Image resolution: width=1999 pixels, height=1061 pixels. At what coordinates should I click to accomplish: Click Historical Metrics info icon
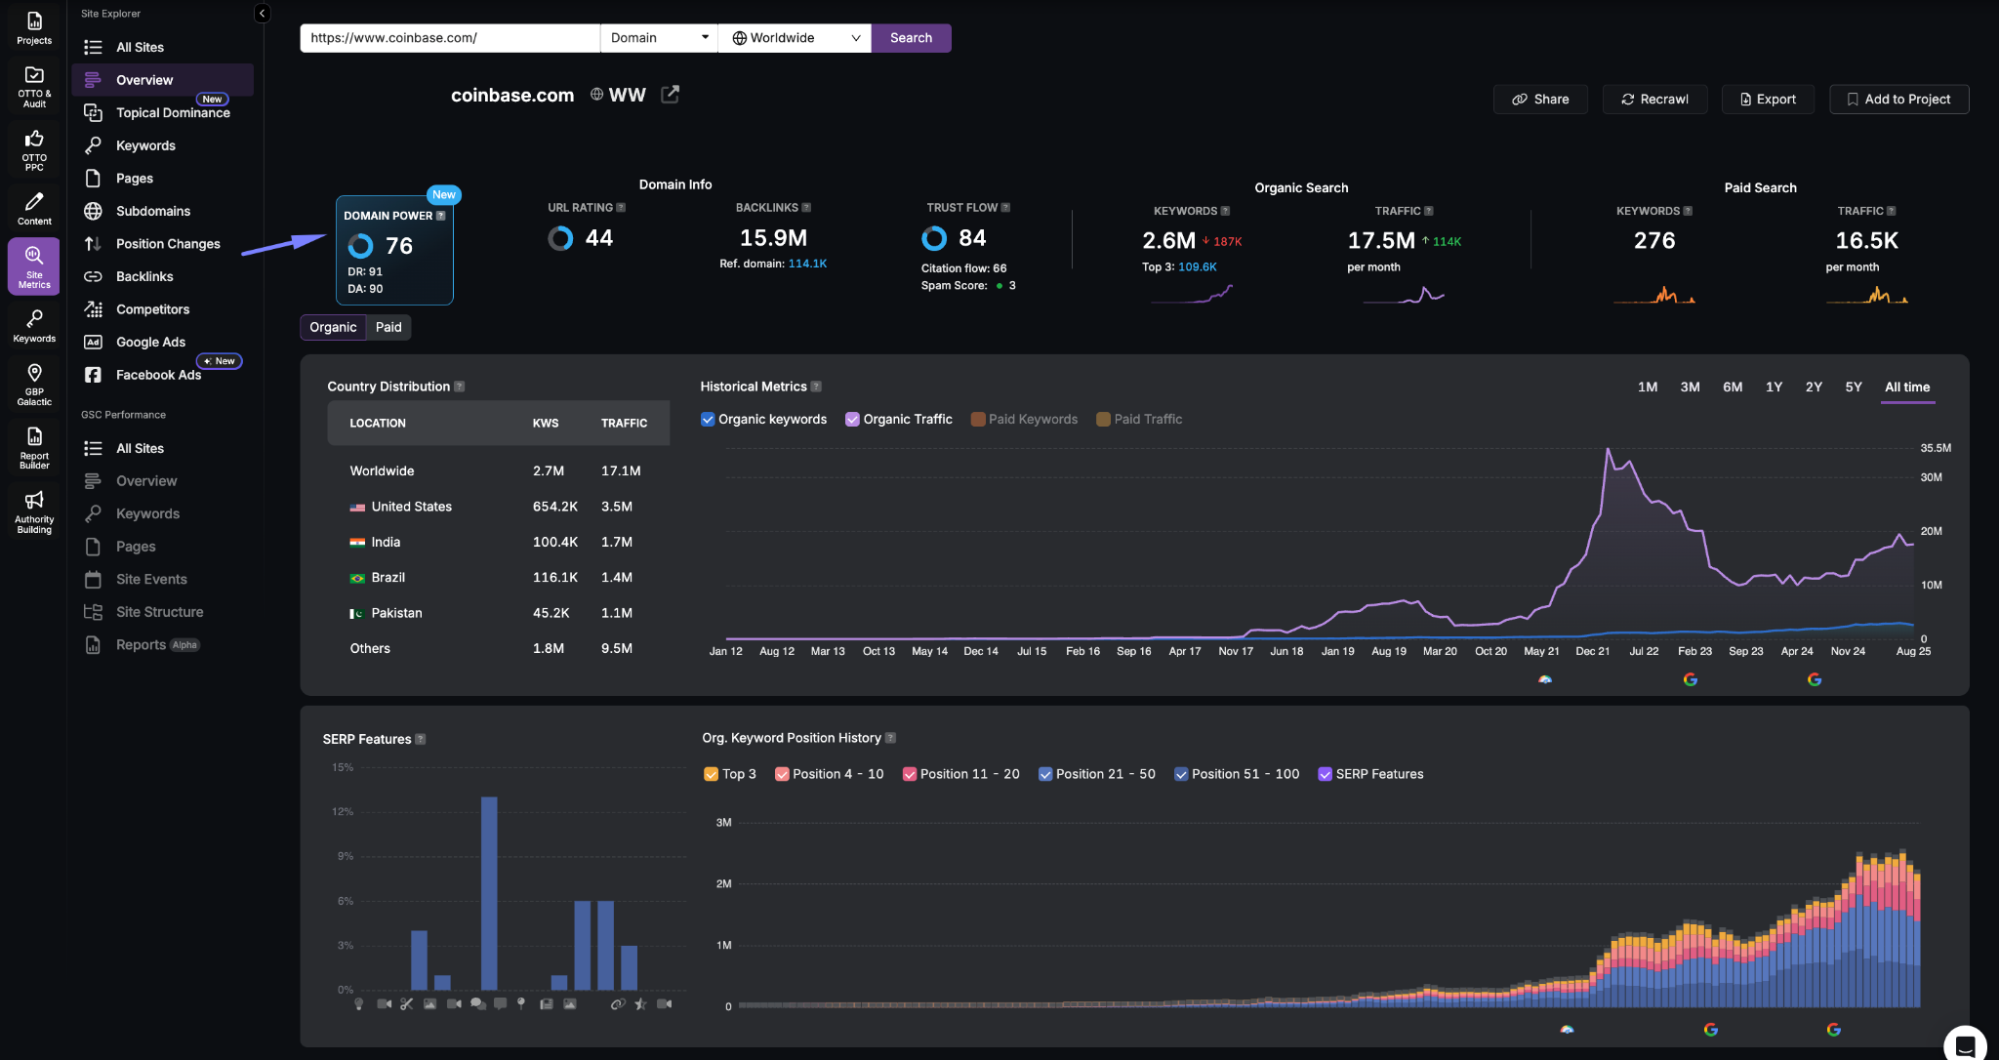click(x=816, y=386)
